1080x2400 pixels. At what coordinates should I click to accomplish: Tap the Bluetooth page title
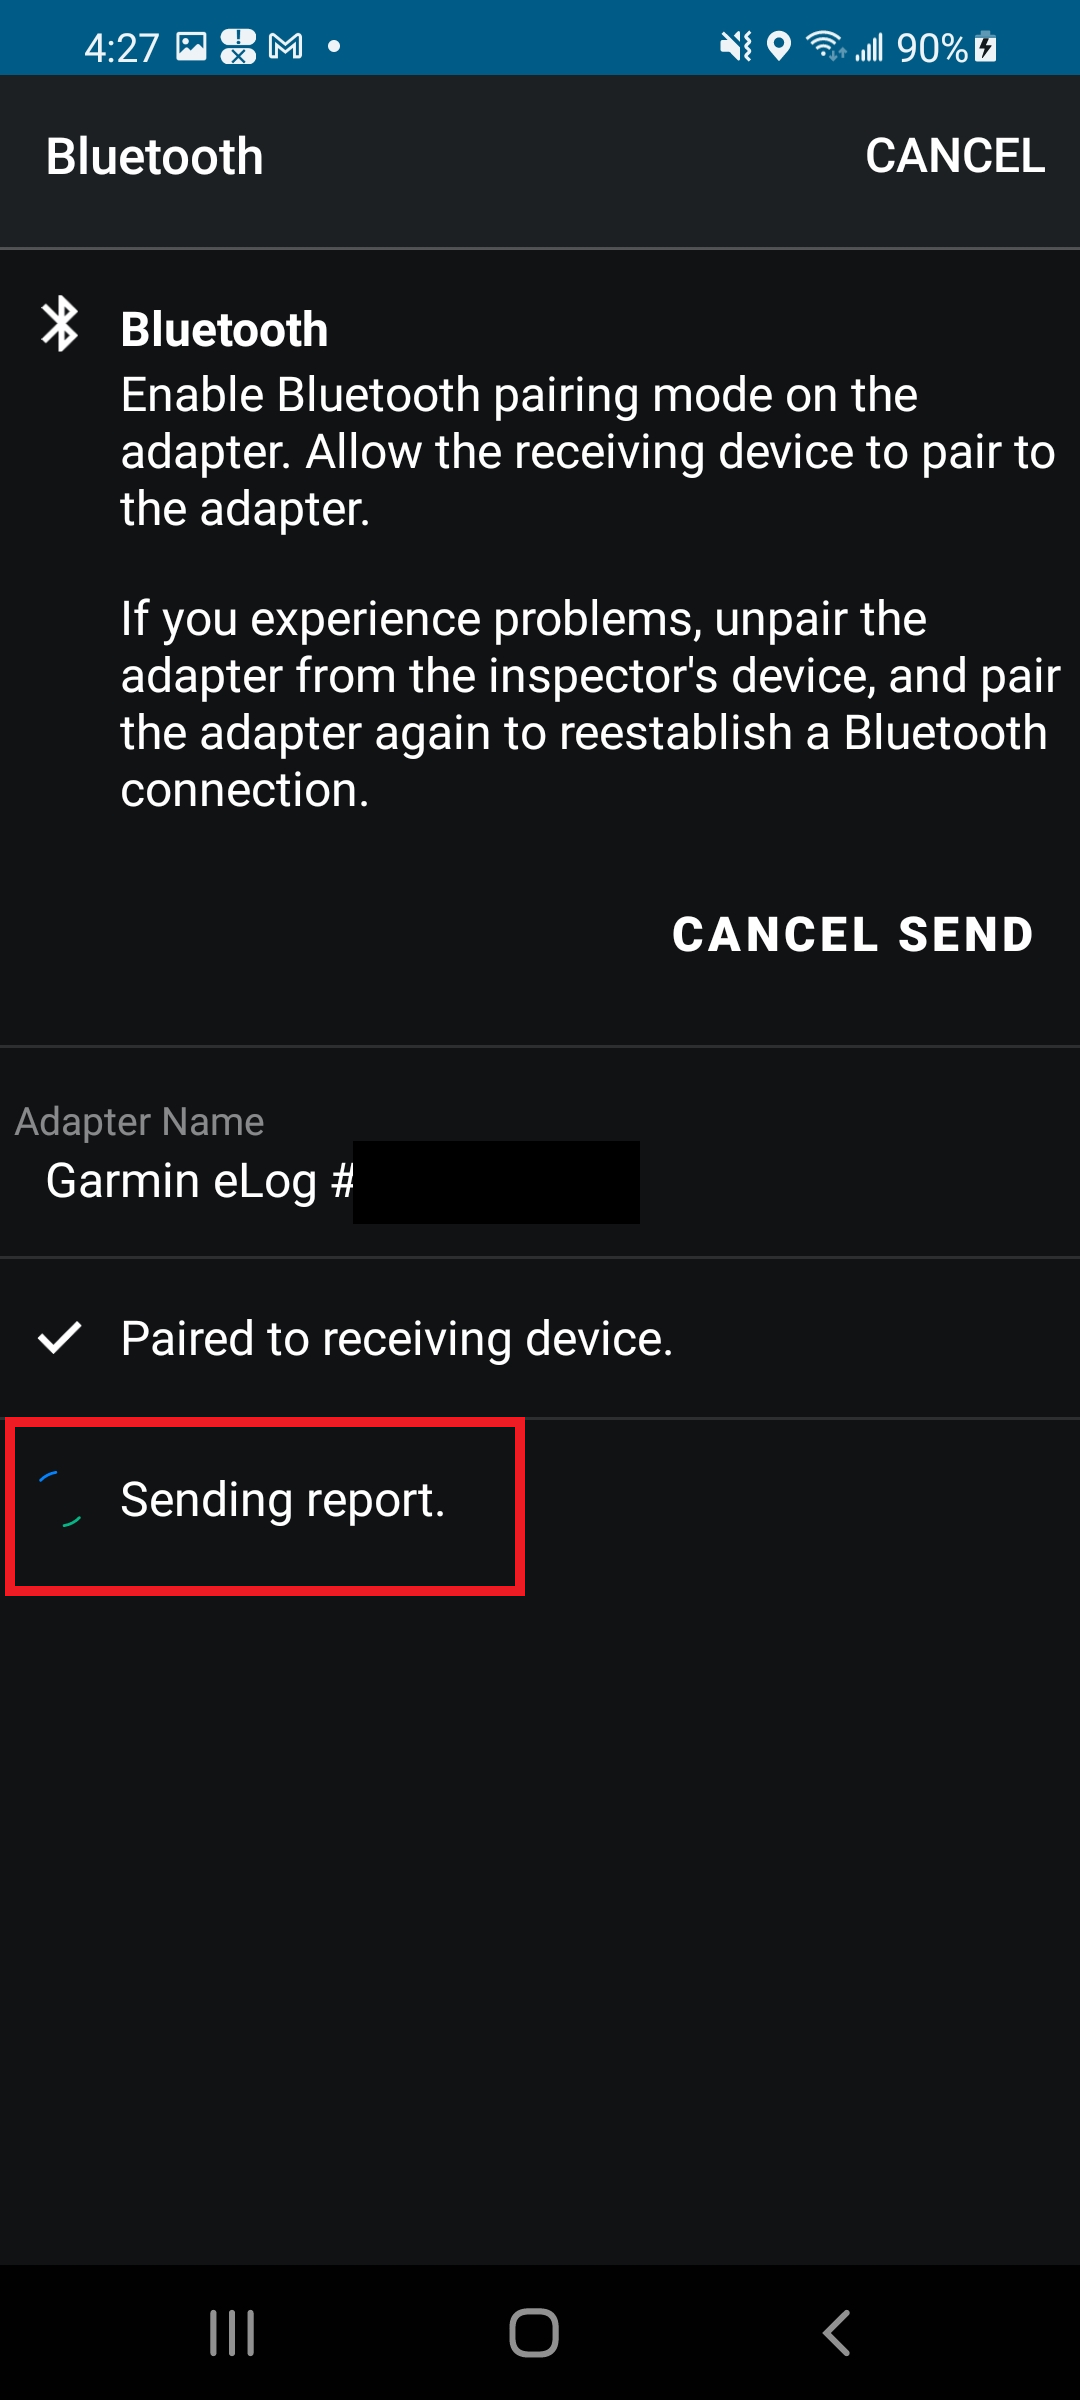[x=155, y=157]
